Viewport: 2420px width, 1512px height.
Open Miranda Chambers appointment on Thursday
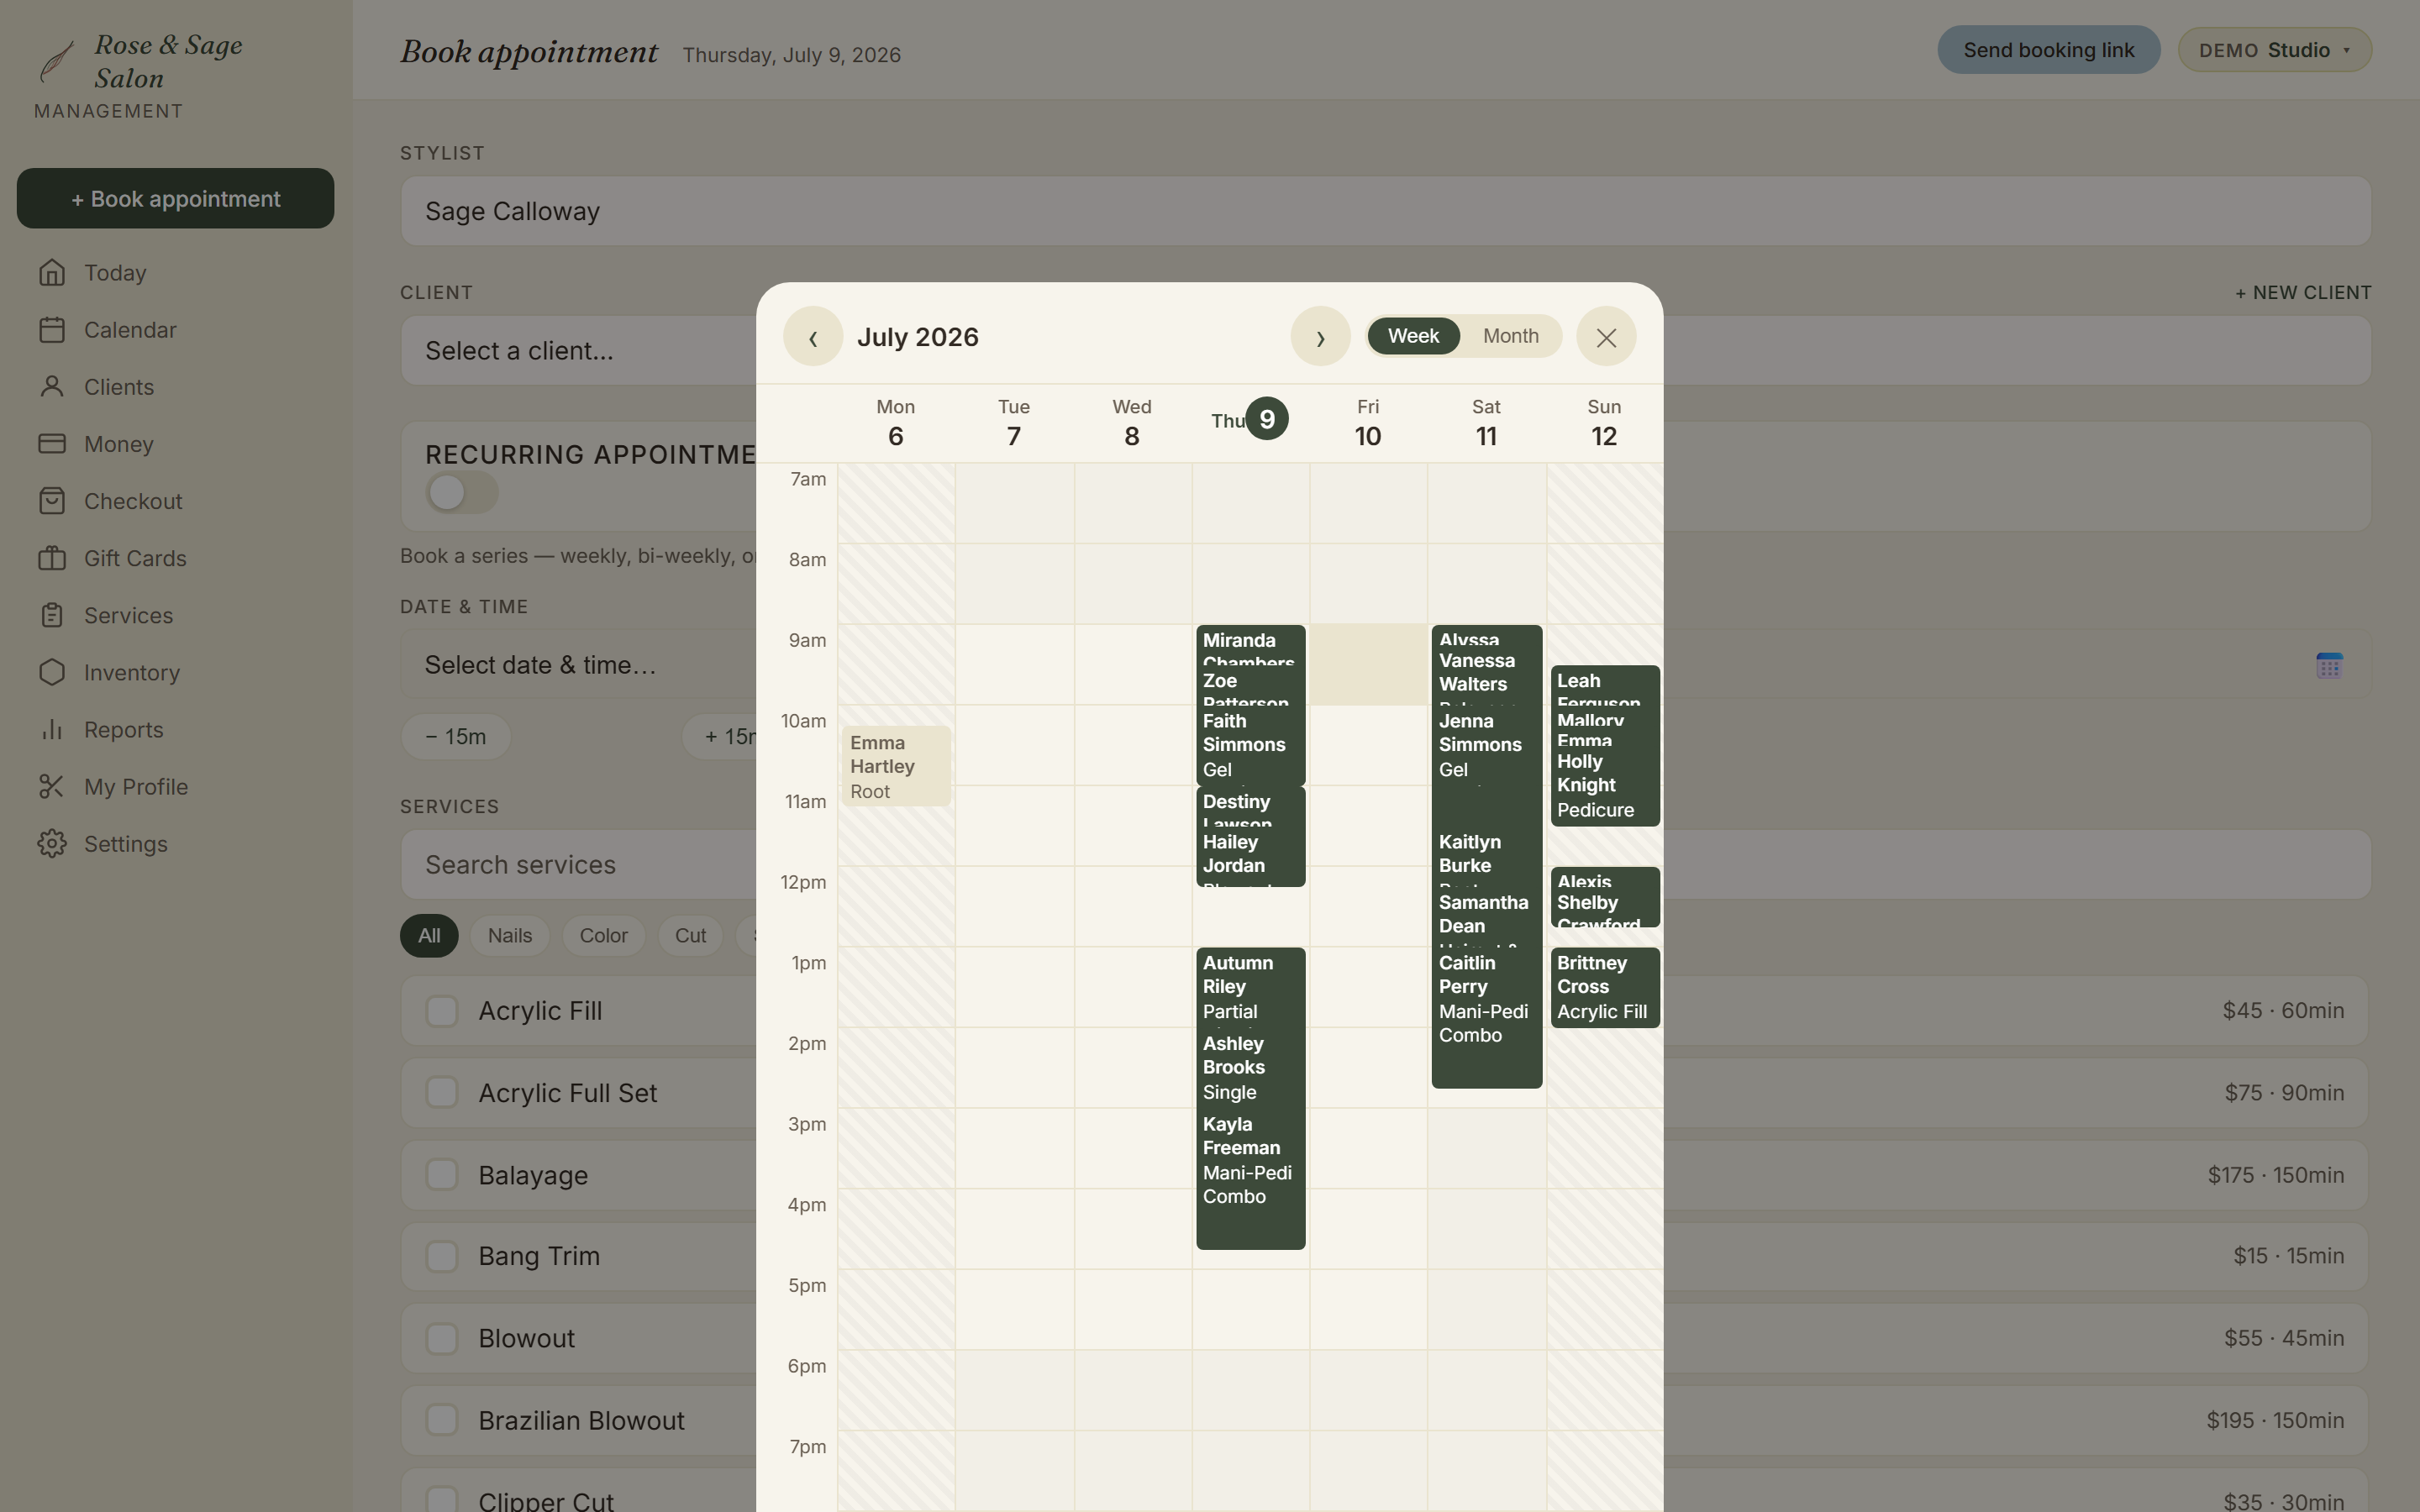point(1250,645)
